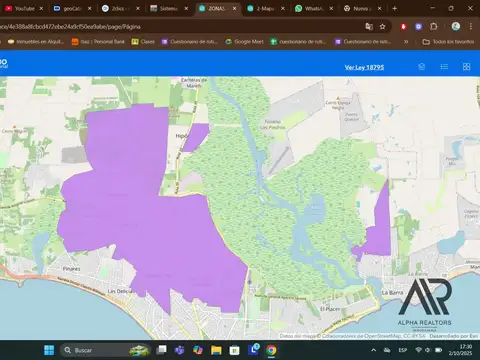Close the ZONAS browser tab

coord(235,8)
